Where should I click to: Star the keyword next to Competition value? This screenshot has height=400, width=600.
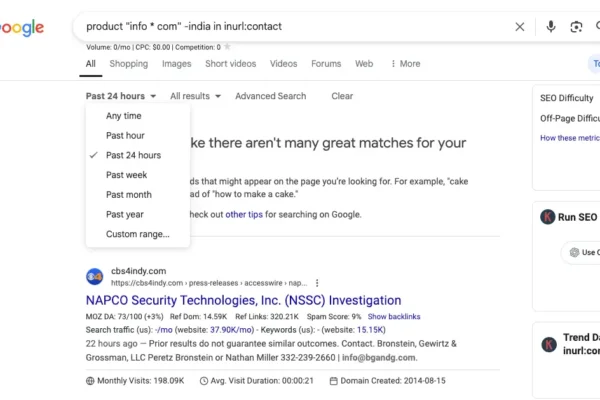pos(227,47)
